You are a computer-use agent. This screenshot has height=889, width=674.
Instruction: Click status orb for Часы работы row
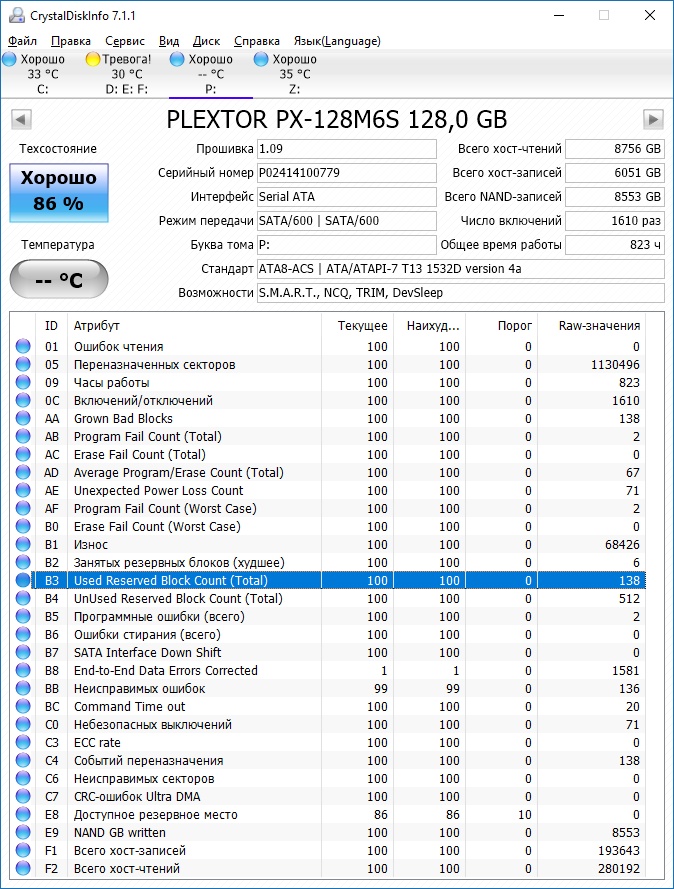point(23,382)
